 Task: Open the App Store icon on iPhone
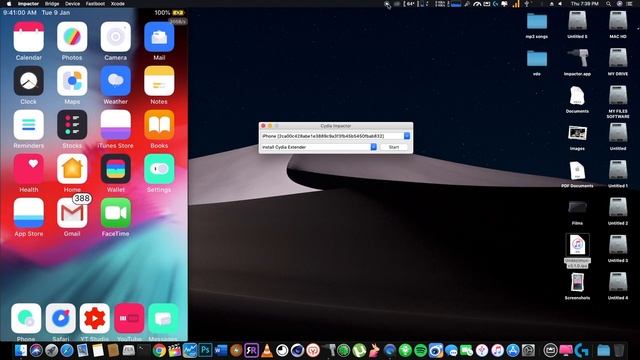pos(29,213)
